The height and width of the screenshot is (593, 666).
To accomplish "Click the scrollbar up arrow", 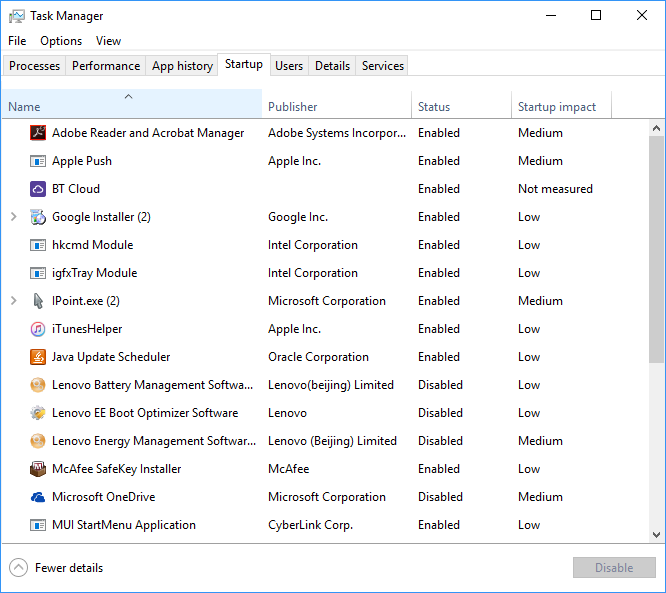I will point(657,128).
